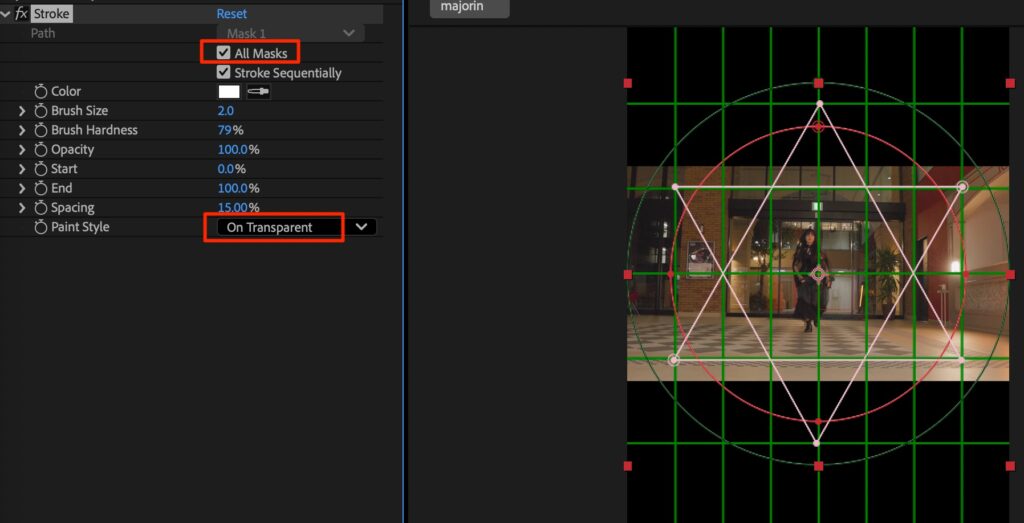Enable the Brush Size stopwatch
Screen dimensions: 1024x523
pos(41,111)
